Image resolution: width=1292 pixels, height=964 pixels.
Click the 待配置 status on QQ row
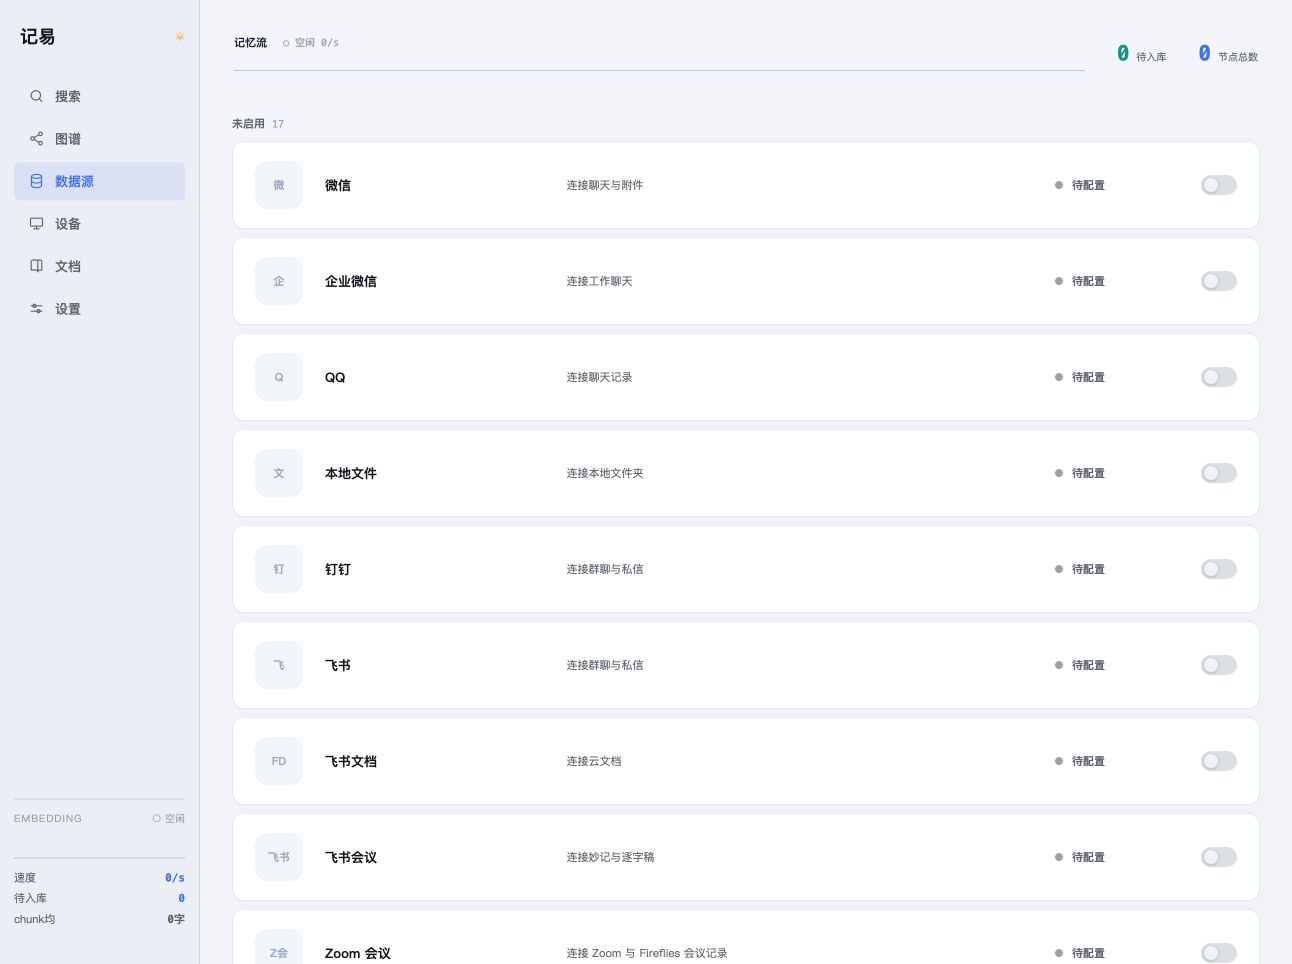1080,377
